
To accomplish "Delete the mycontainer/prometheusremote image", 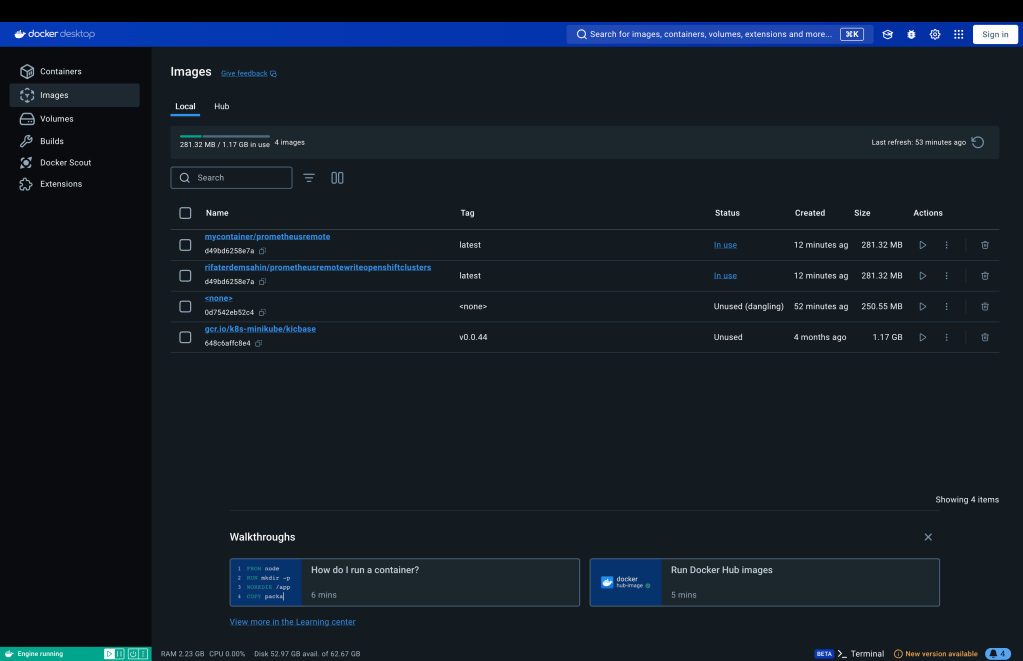I will [x=985, y=245].
